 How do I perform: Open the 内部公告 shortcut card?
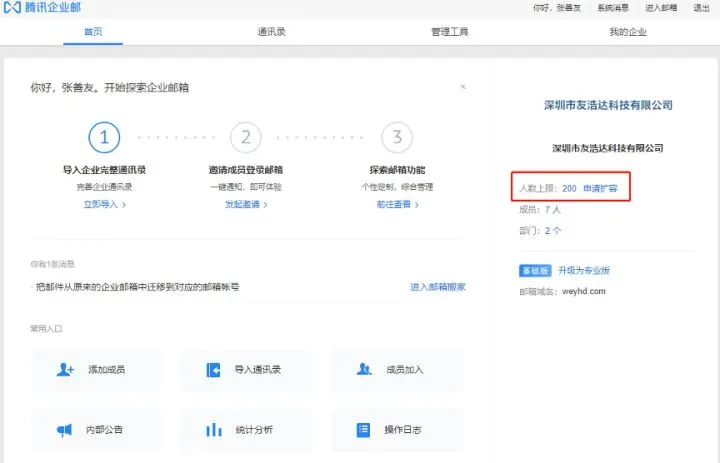97,430
